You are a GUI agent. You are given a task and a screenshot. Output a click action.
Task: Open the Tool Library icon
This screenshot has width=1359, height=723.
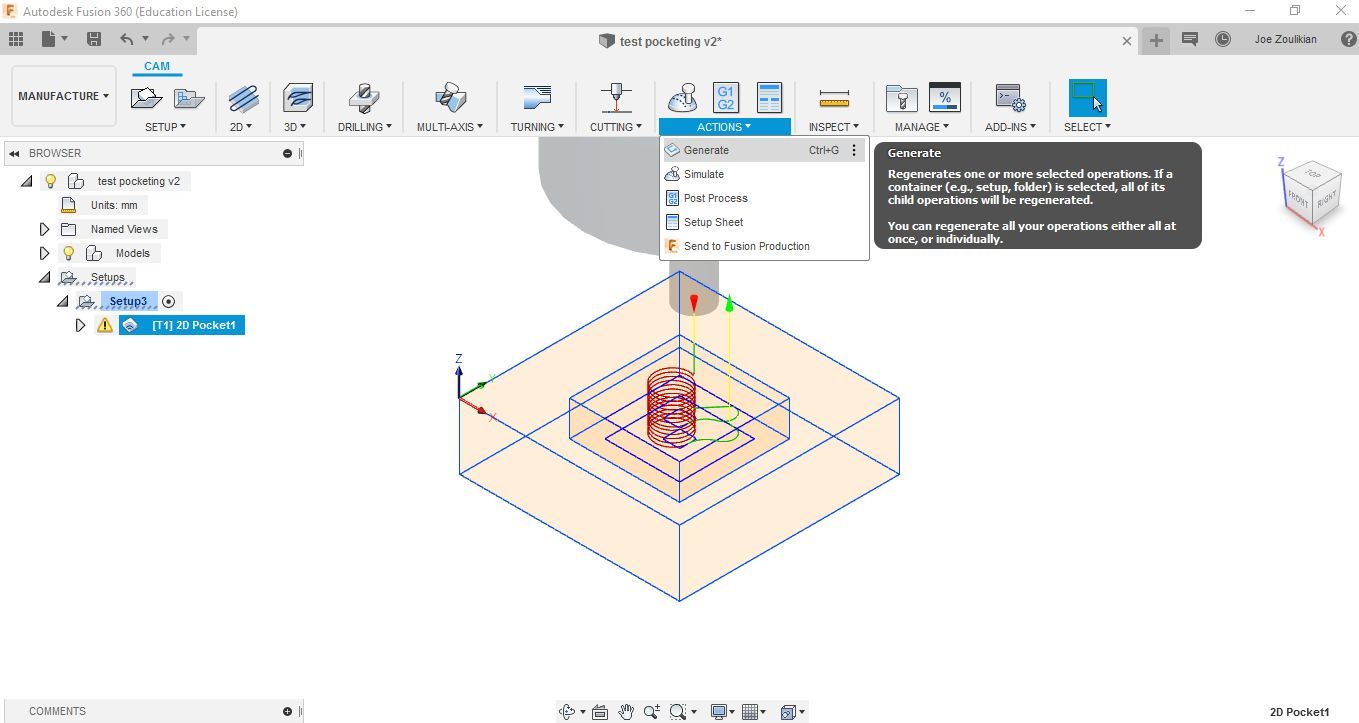tap(901, 98)
